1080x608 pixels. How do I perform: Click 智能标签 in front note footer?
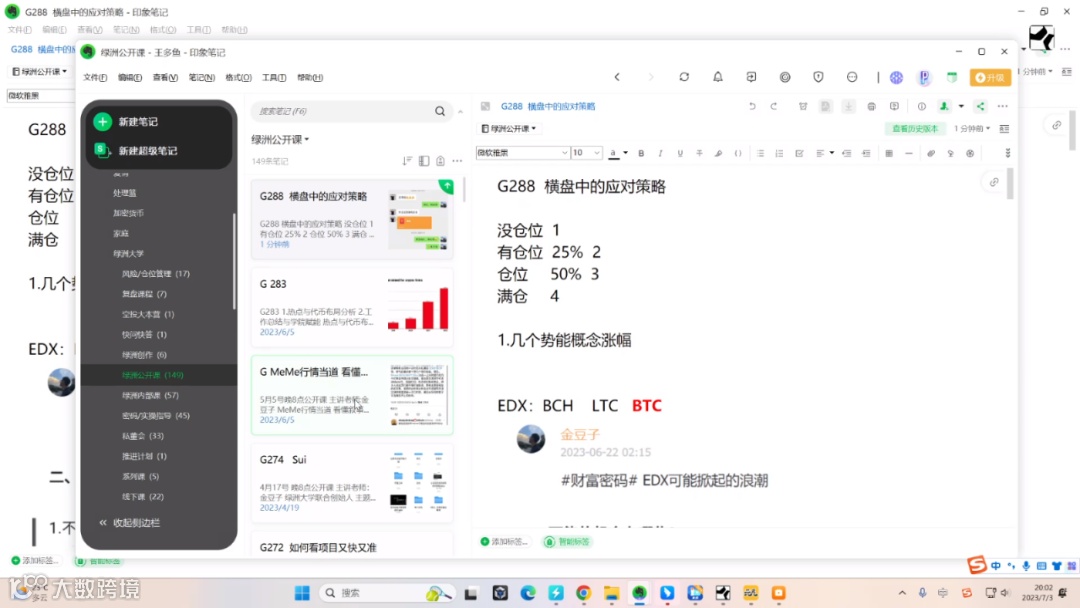tap(568, 542)
